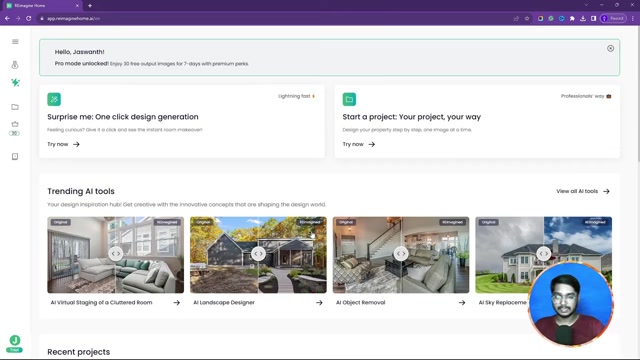Click arrow next to AI Virtual Staging label
This screenshot has width=640, height=360.
click(176, 302)
